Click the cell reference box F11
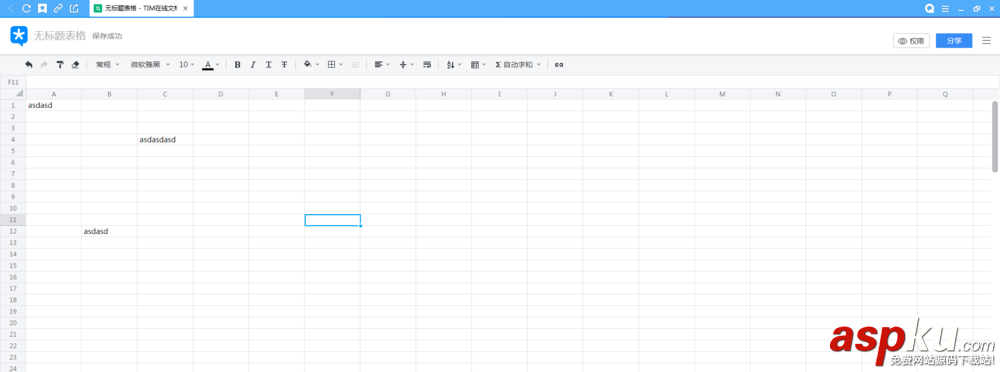1000x372 pixels. [13, 82]
